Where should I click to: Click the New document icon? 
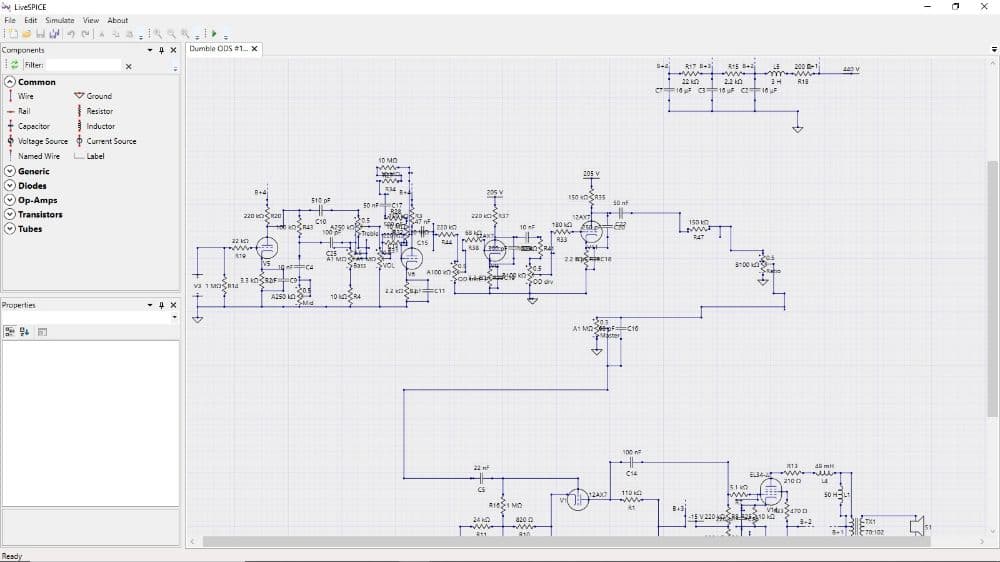tap(14, 34)
